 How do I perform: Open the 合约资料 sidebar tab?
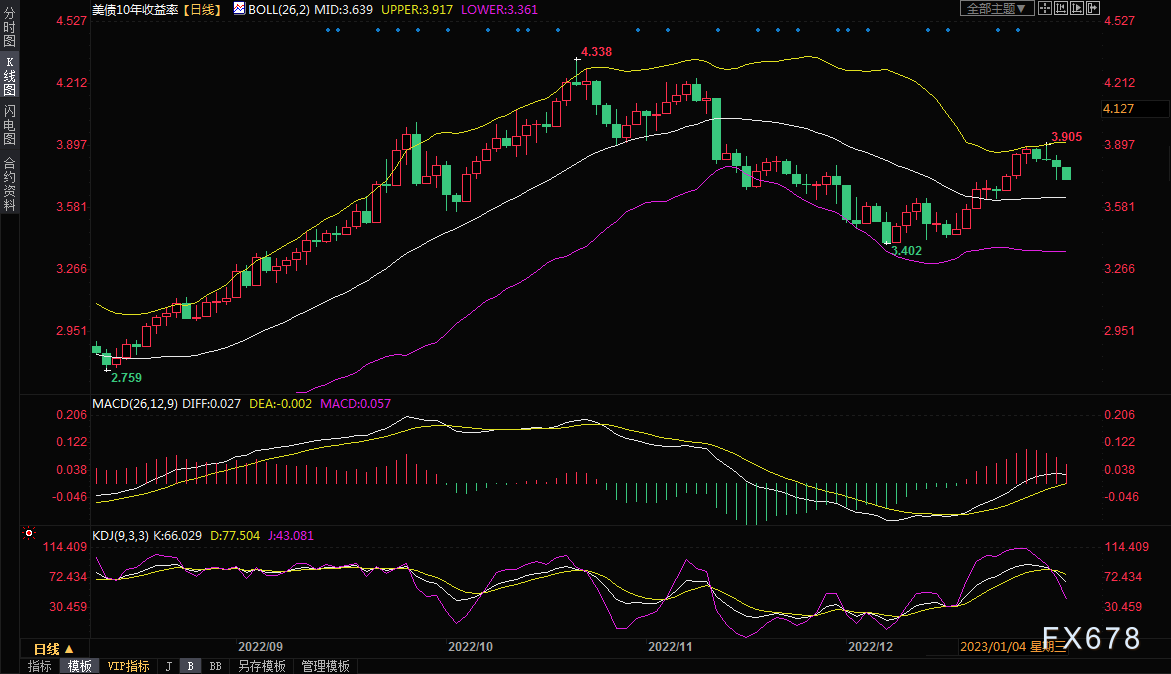click(x=9, y=183)
